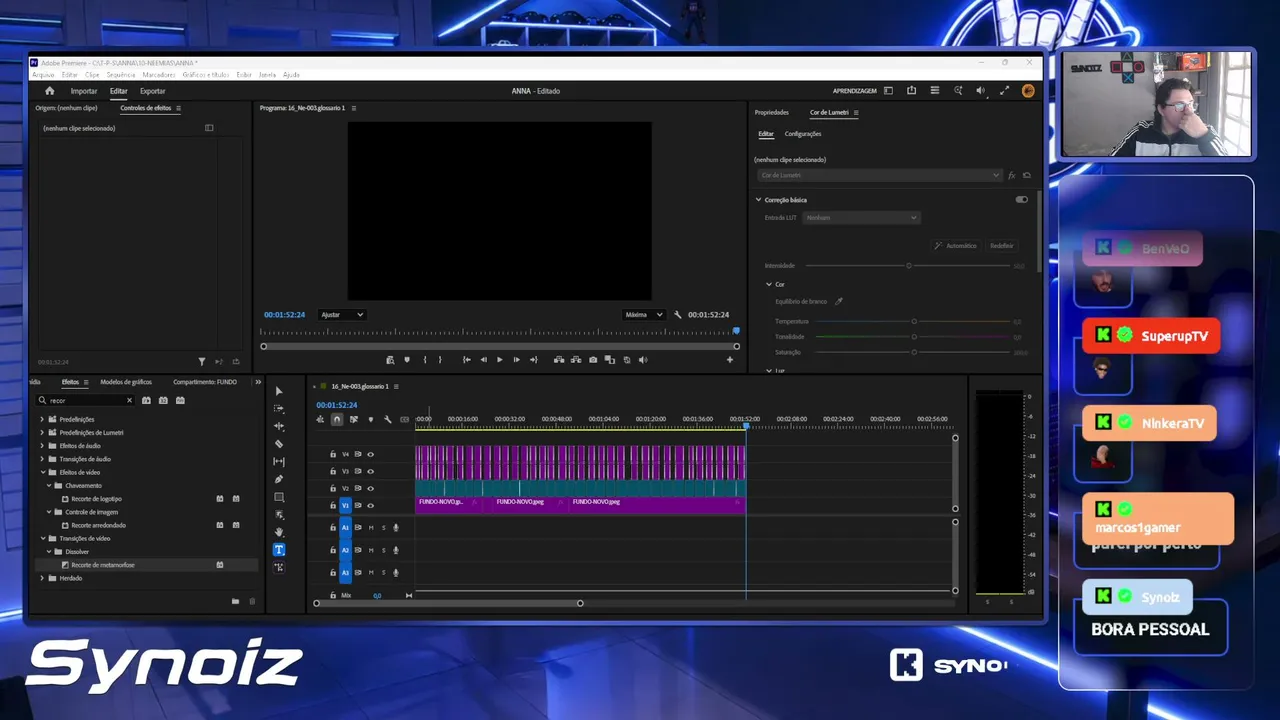The image size is (1280, 720).
Task: Enter full screen video mode icon
Action: 1004,91
